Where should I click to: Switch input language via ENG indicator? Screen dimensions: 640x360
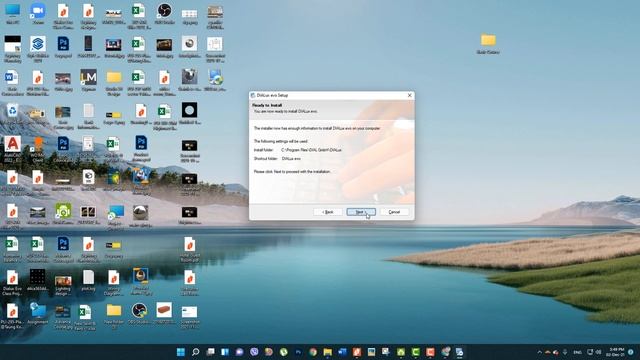578,352
